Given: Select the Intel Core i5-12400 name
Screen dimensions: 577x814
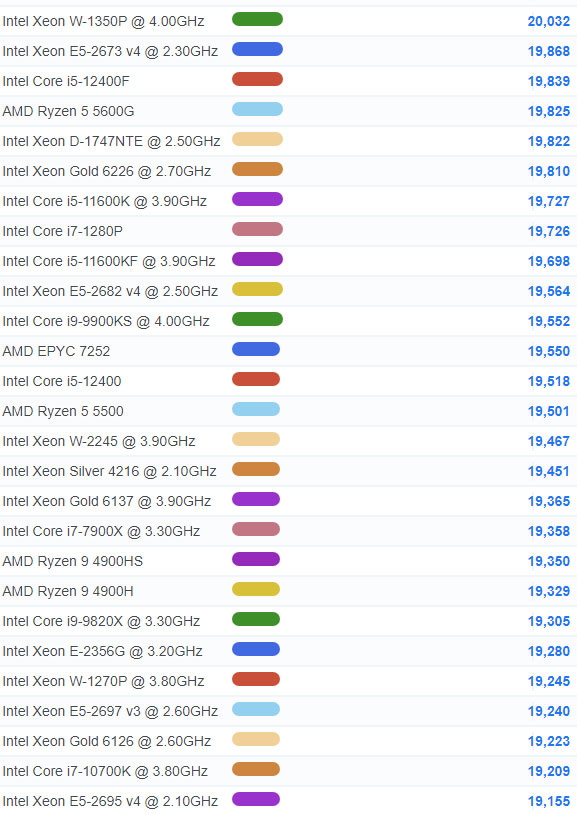Looking at the screenshot, I should 62,382.
